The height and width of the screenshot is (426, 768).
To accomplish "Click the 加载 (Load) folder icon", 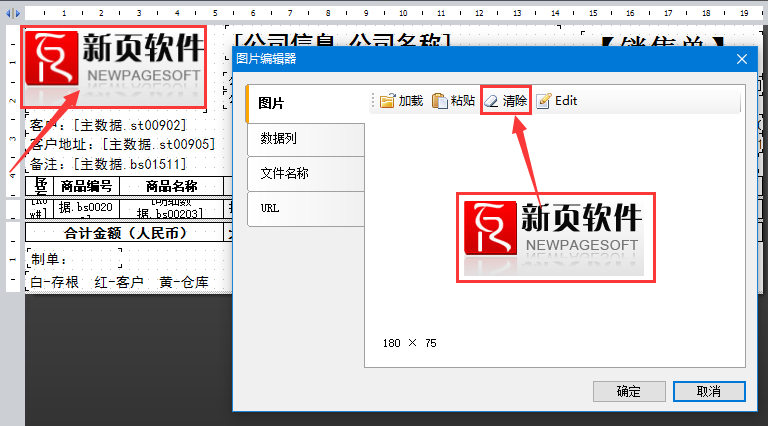I will [386, 101].
